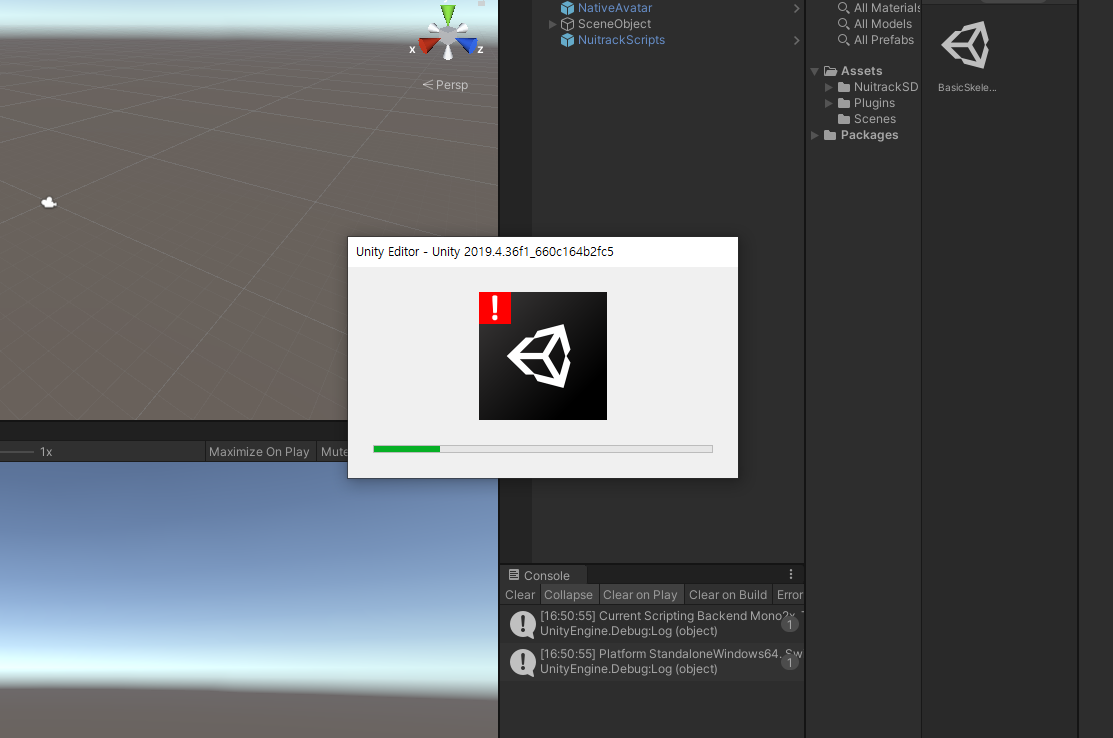Select the Assets folder in Project
The height and width of the screenshot is (738, 1113).
coord(861,71)
